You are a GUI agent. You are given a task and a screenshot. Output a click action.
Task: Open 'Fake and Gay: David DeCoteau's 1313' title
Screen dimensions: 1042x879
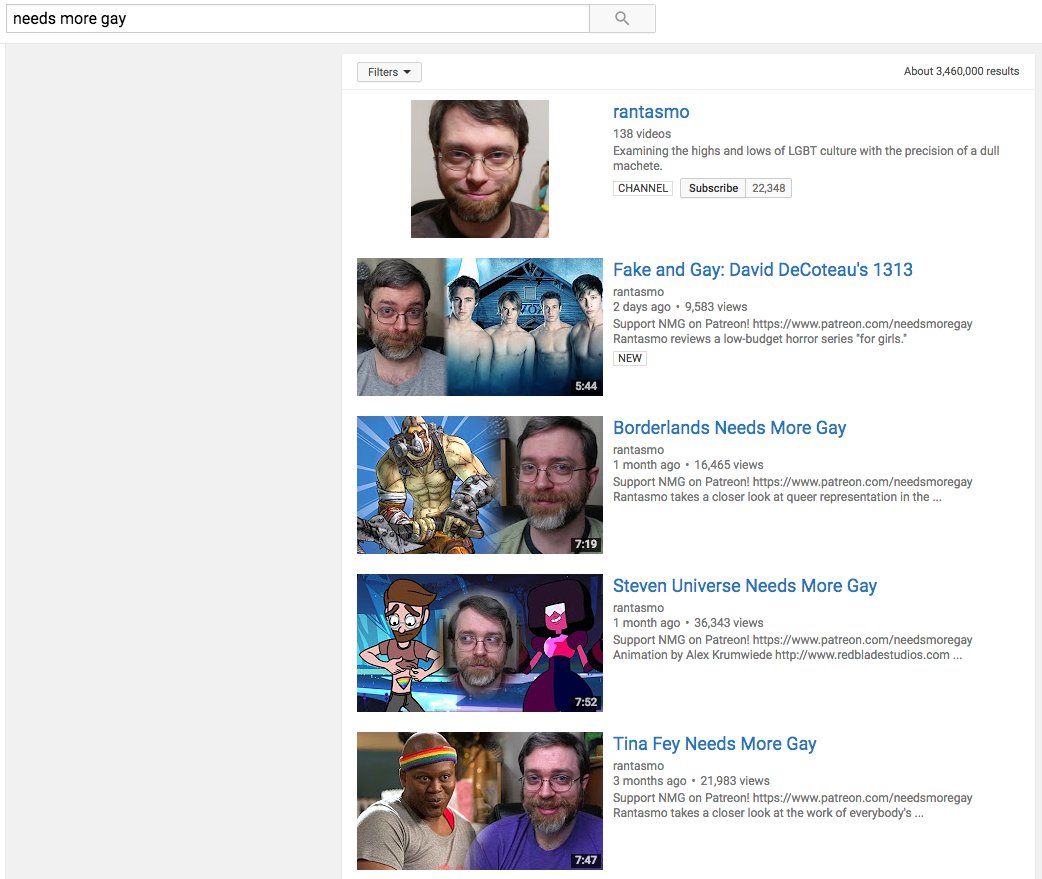[762, 270]
